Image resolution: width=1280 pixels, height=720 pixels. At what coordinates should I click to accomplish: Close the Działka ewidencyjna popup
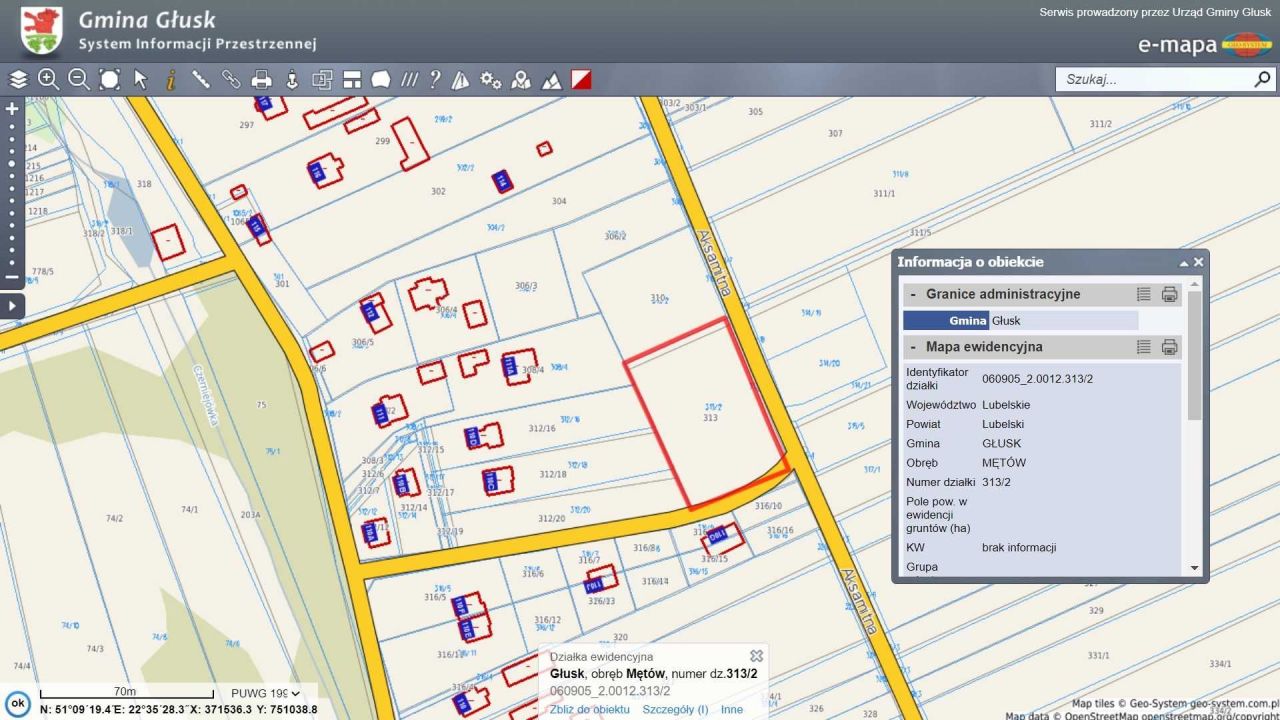(x=756, y=656)
